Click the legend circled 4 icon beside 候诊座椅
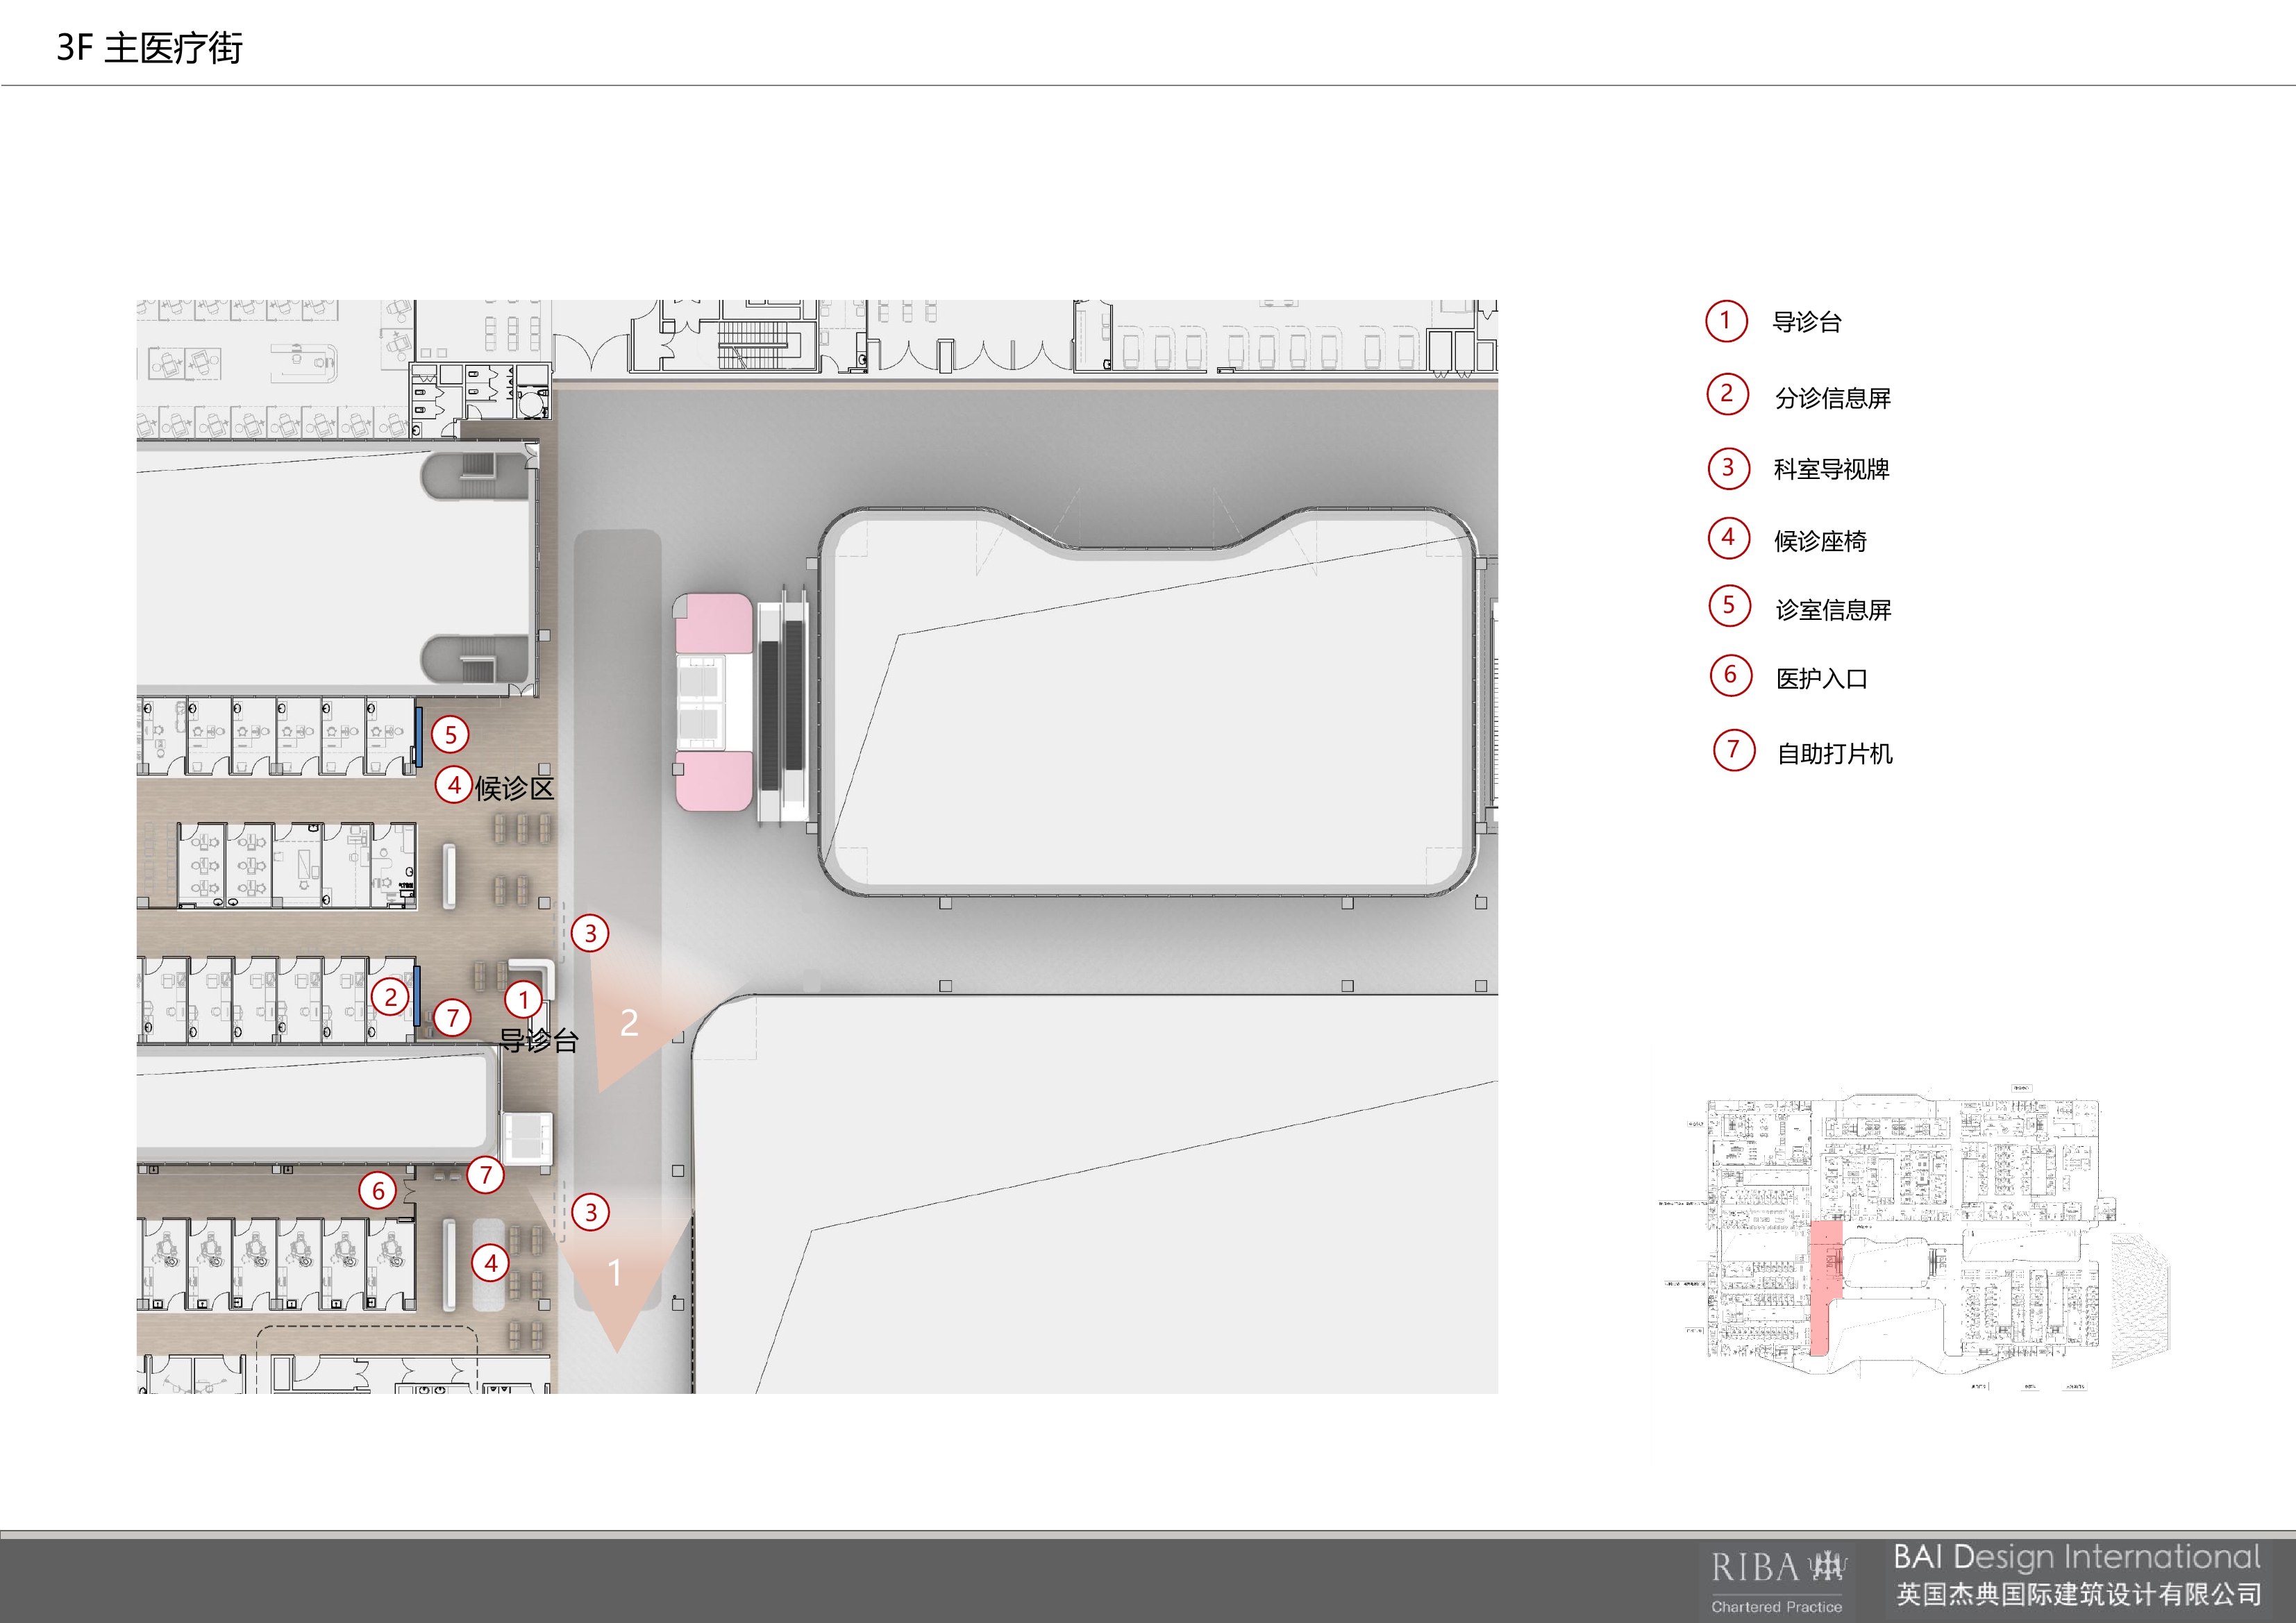 point(1728,538)
